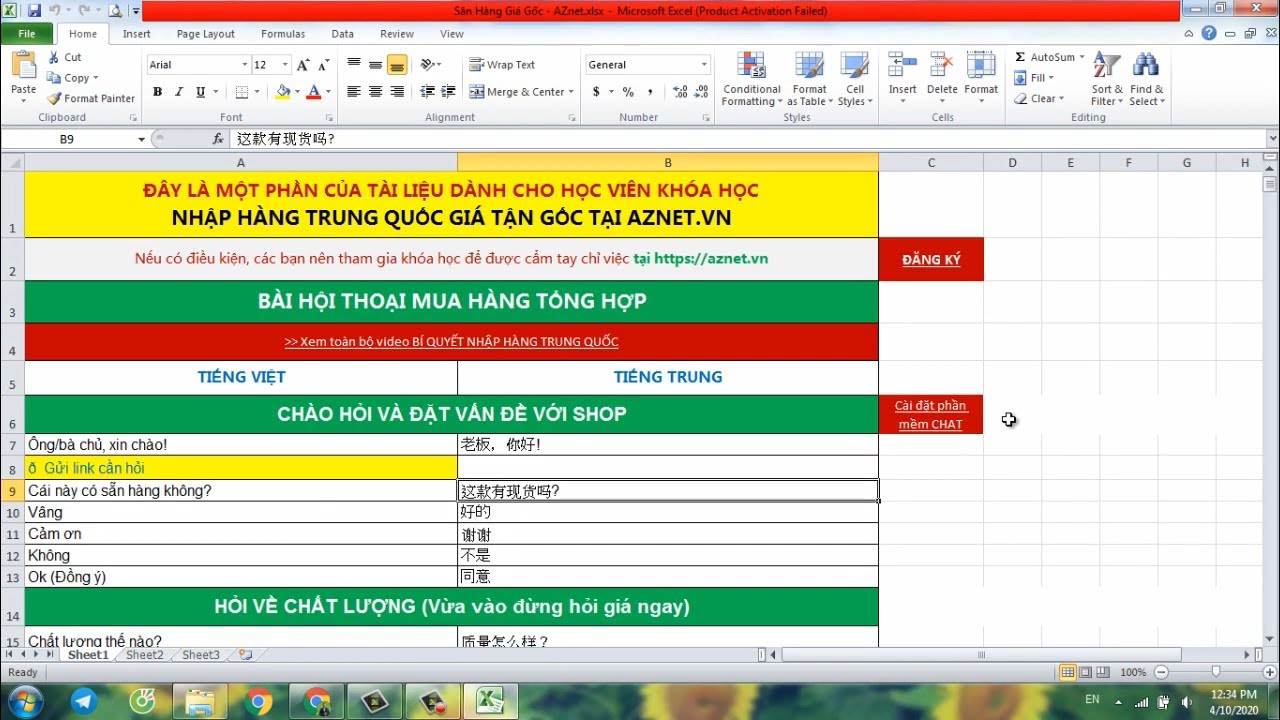The width and height of the screenshot is (1280, 720).
Task: Open the Fill Color dropdown arrow
Action: 297,92
